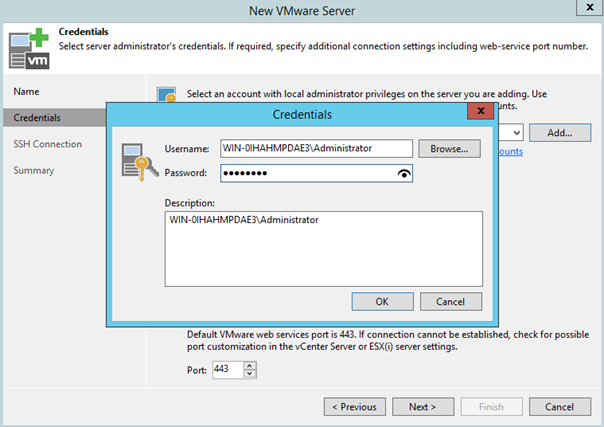Click the Description: label
Image resolution: width=604 pixels, height=427 pixels.
(x=190, y=203)
